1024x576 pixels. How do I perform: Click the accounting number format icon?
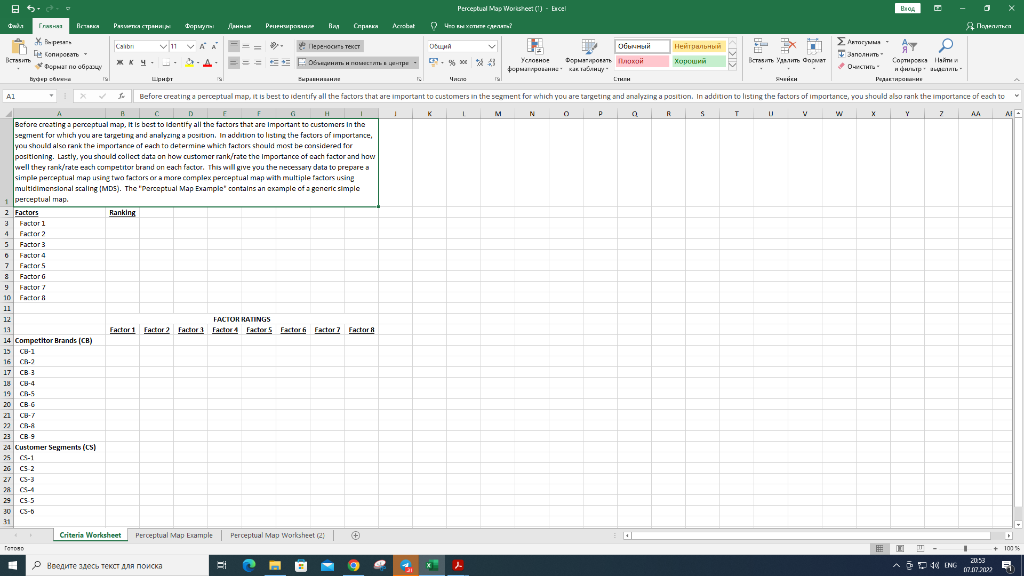tap(434, 63)
